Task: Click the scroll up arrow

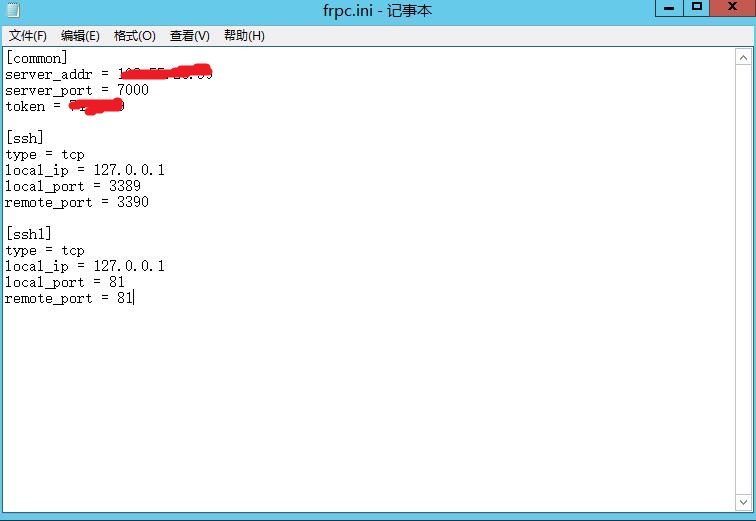Action: click(746, 55)
